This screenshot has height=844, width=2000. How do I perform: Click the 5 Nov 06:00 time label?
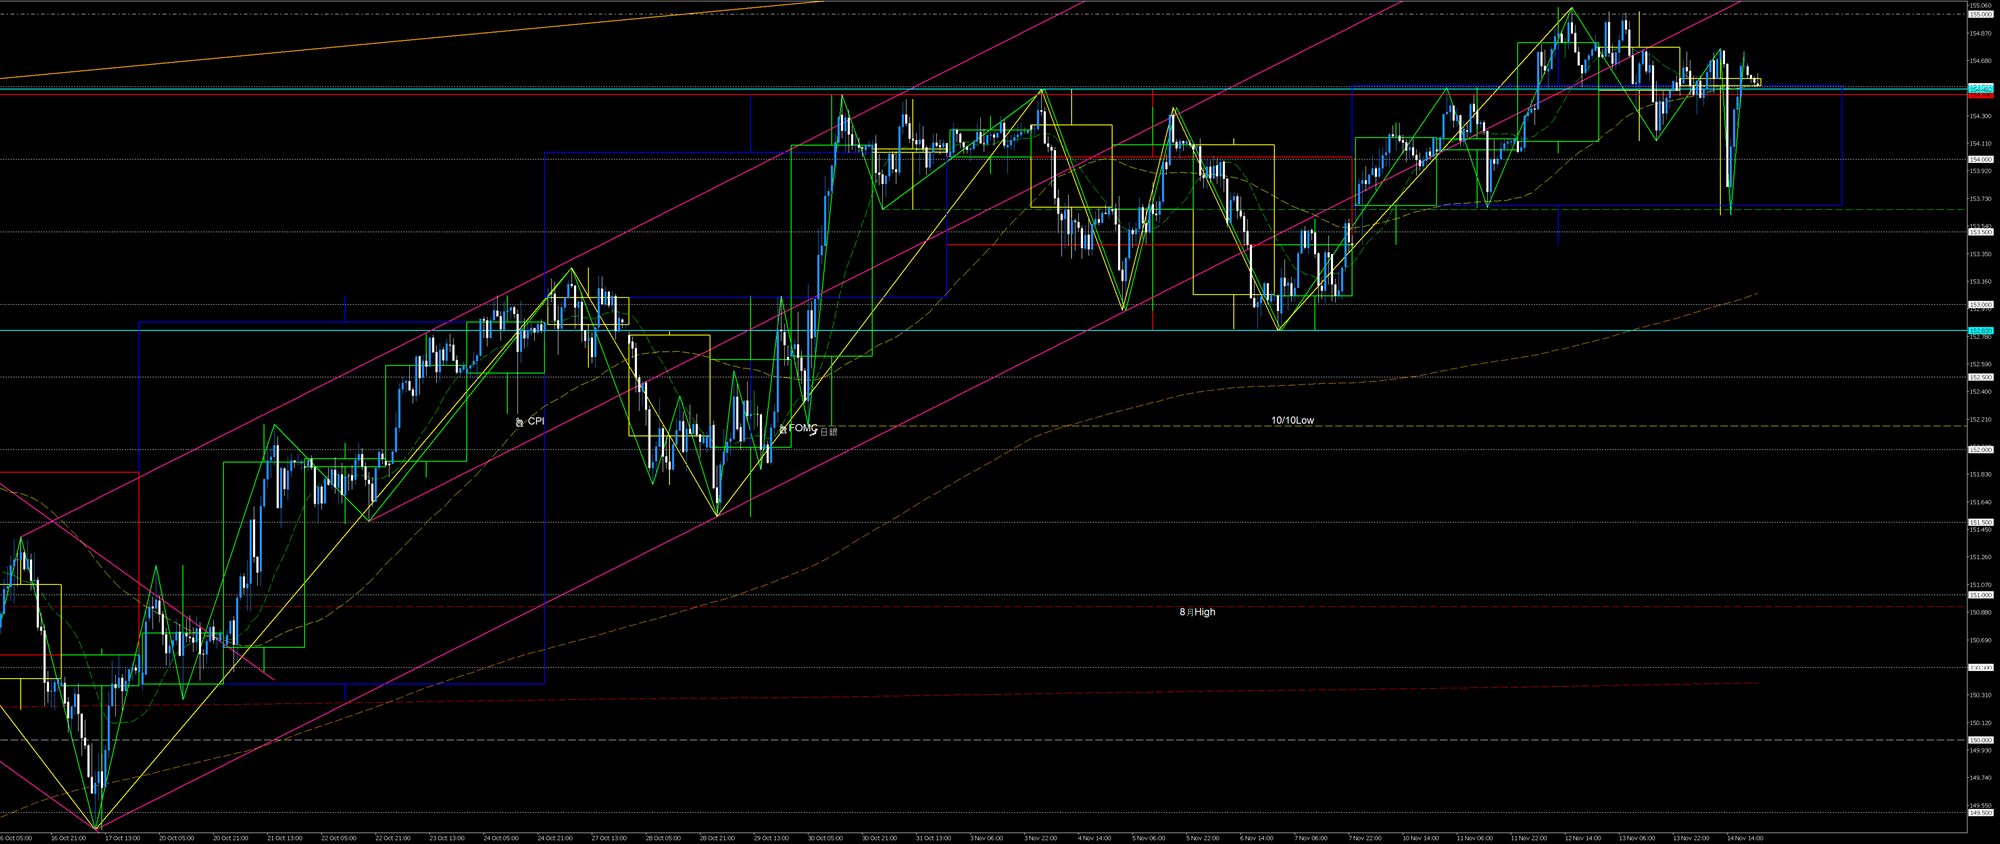pyautogui.click(x=1148, y=838)
